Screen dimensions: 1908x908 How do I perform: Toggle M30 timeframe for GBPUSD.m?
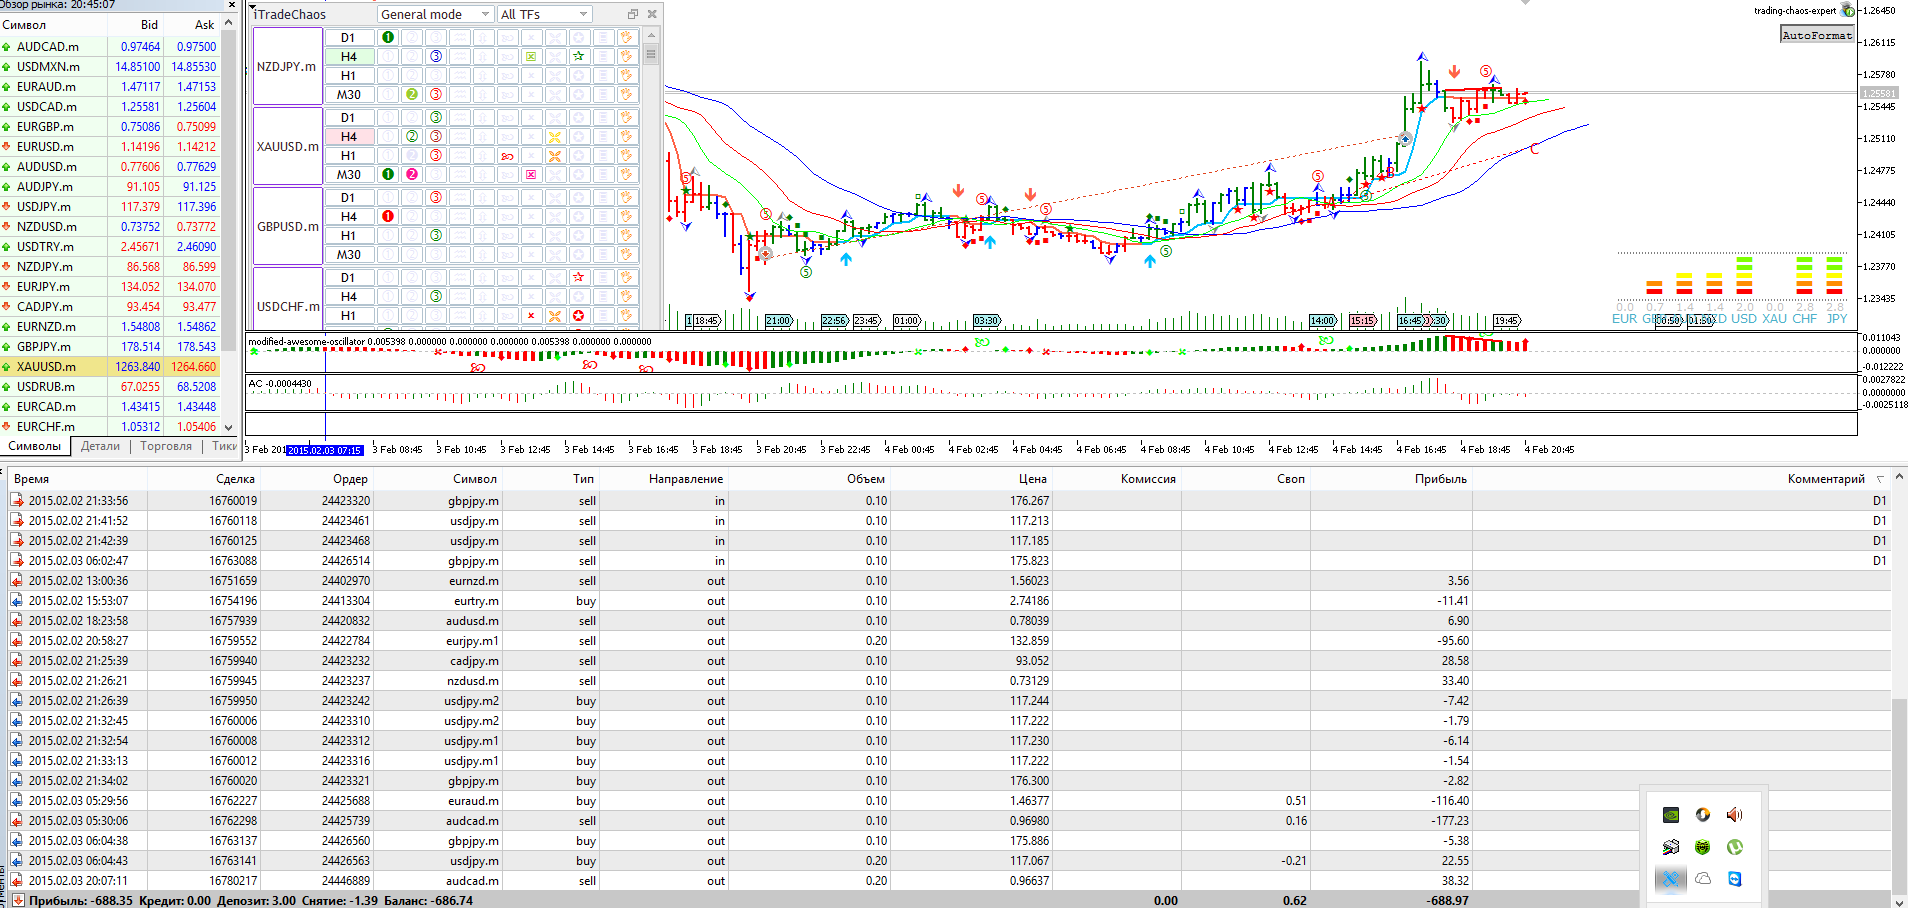[349, 254]
